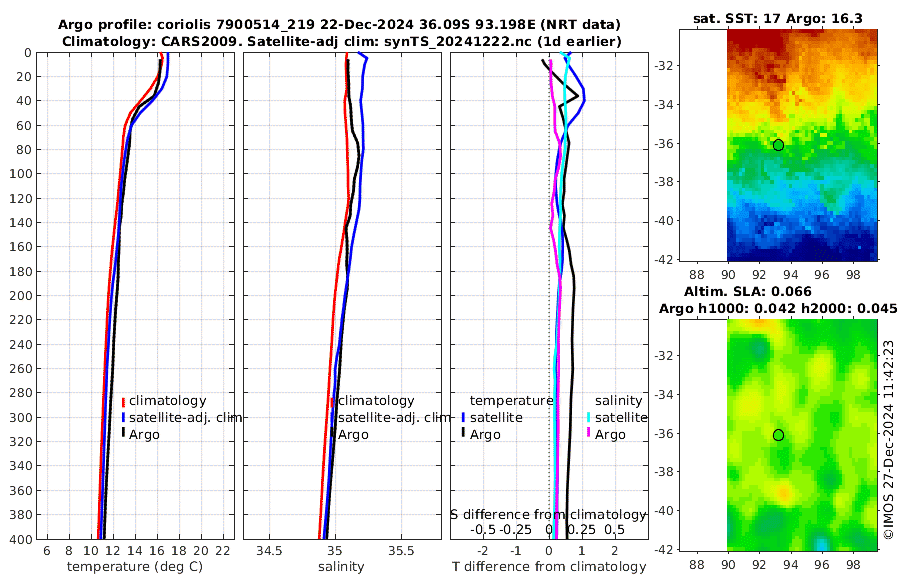Click temperature axis tick label '22'
Screen dimensions: 900x580
(223, 551)
